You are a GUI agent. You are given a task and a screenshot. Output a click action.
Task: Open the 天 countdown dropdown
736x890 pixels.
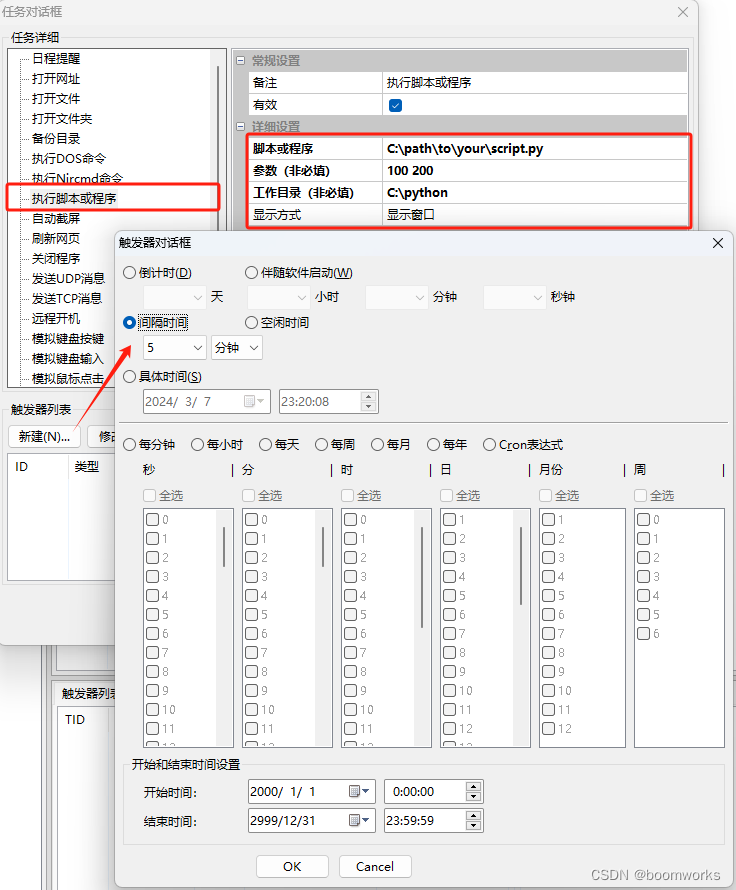pos(175,297)
